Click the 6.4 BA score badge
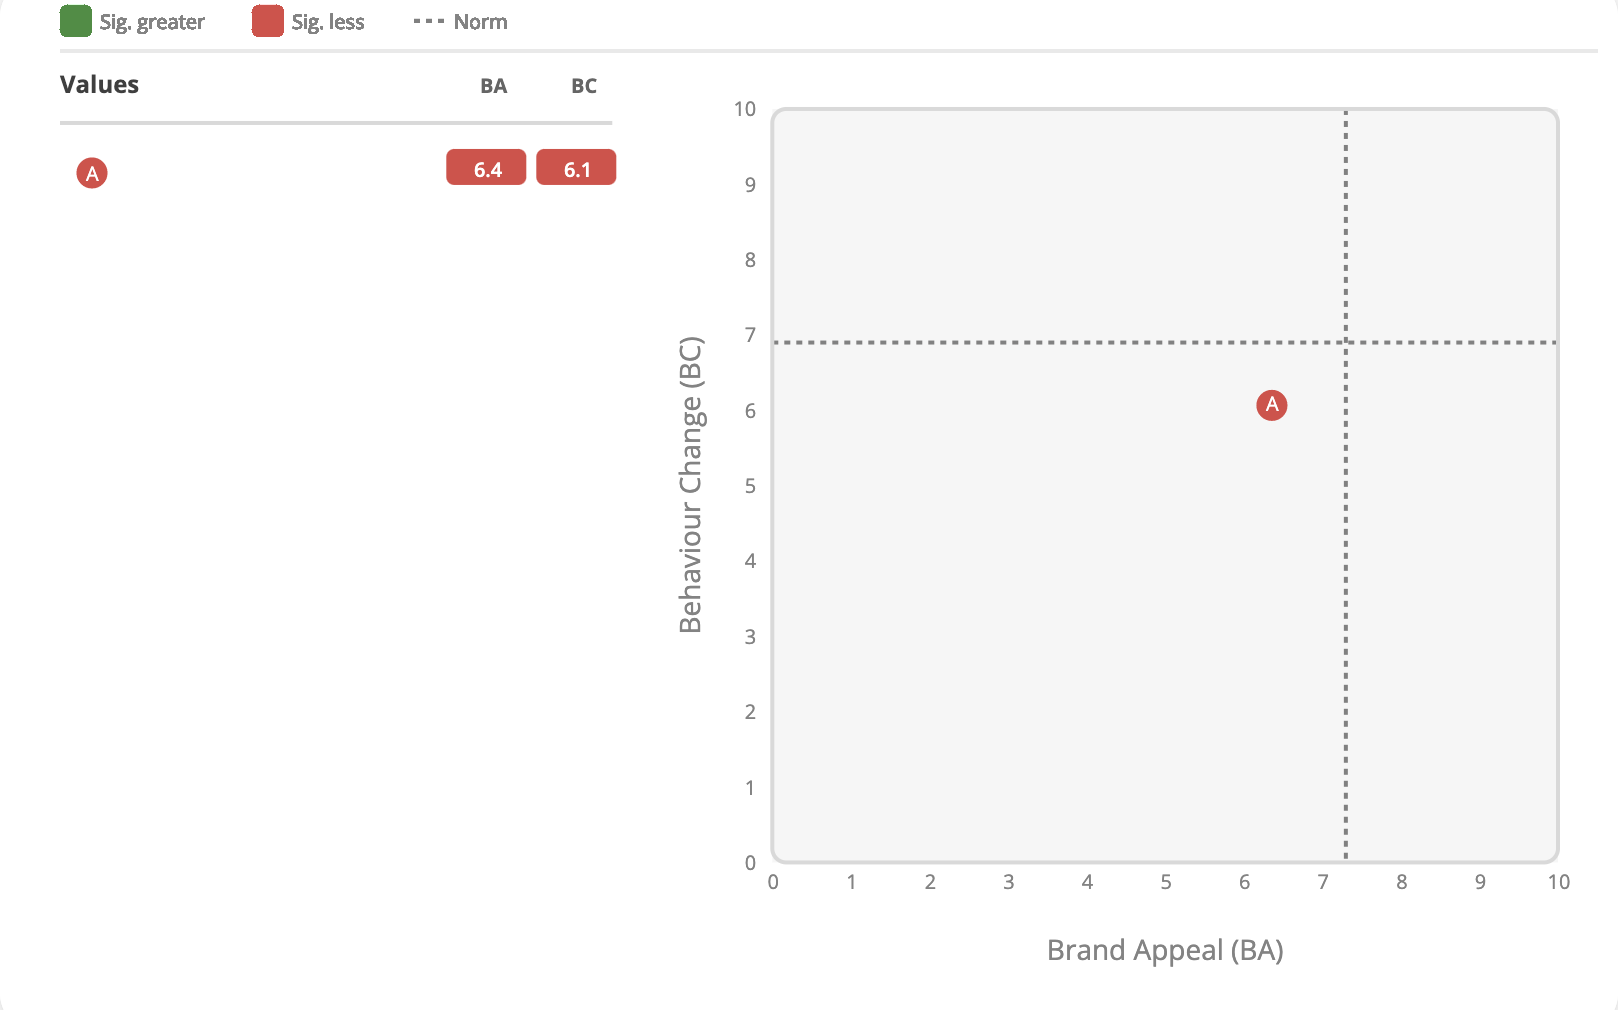 pos(486,168)
